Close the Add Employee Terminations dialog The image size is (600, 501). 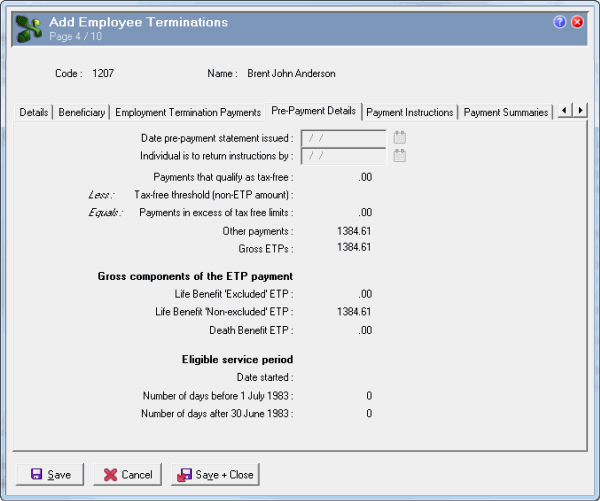pyautogui.click(x=577, y=22)
